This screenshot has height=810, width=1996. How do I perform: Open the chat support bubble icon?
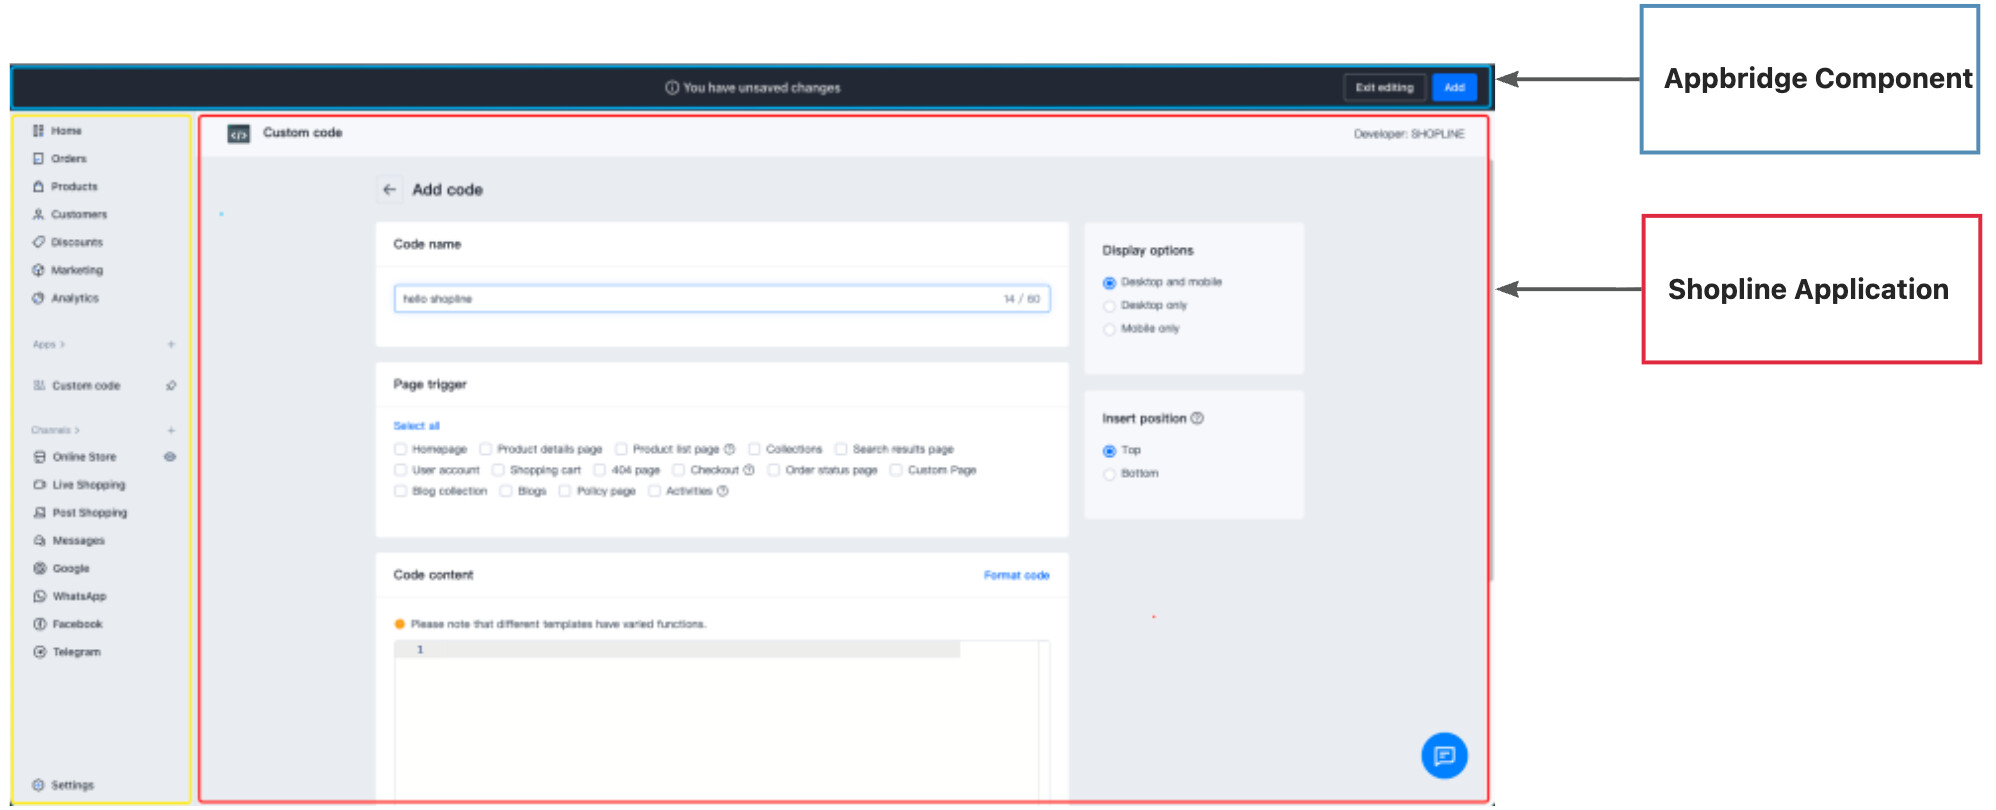coord(1444,756)
